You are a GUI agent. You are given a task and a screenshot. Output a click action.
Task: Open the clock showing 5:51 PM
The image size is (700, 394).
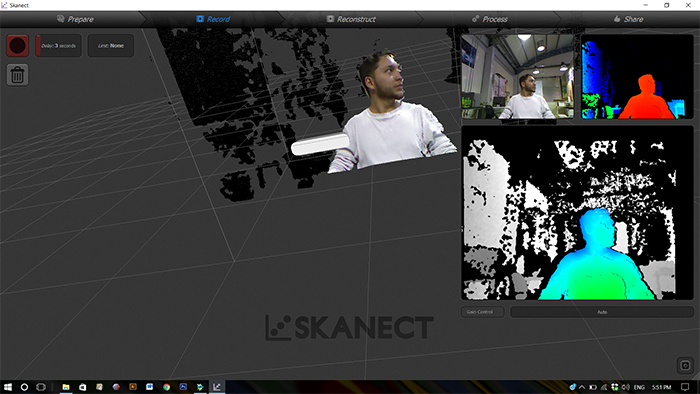[662, 387]
